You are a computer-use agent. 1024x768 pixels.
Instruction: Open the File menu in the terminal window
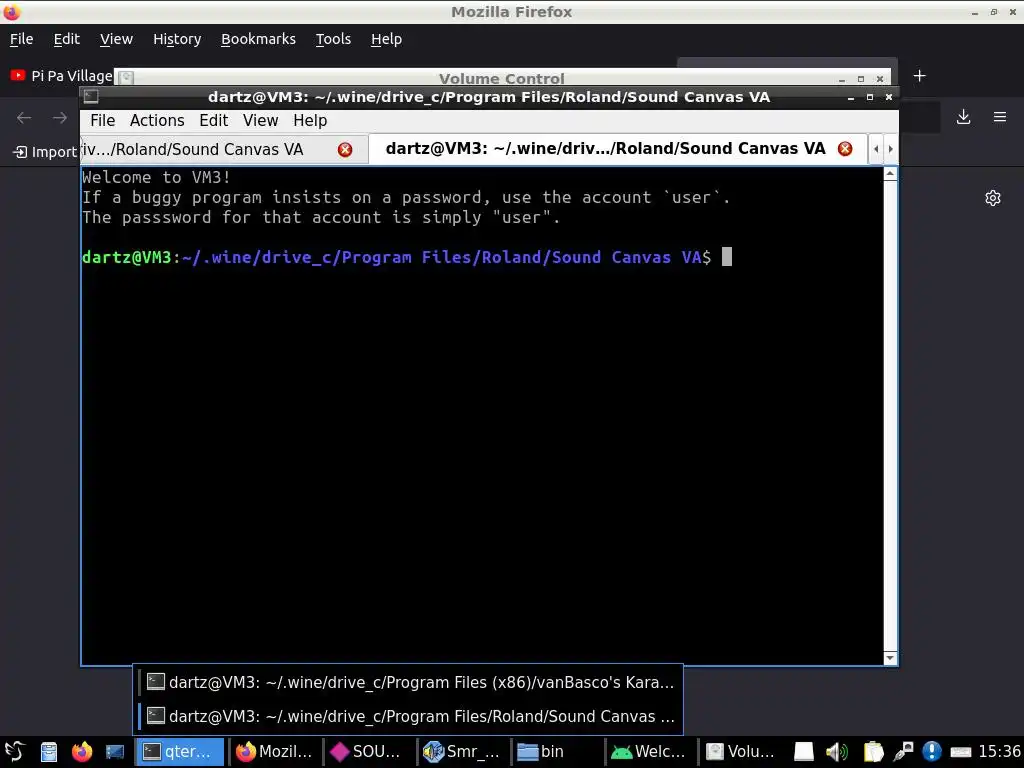(x=103, y=121)
